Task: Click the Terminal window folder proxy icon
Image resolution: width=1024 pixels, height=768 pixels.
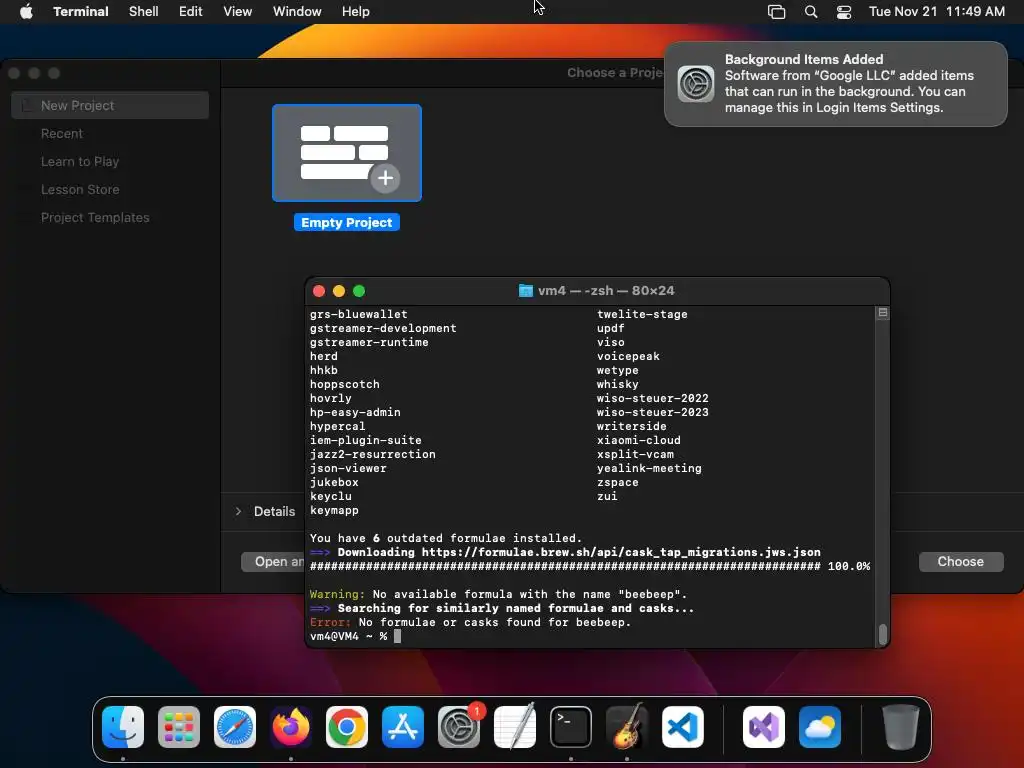Action: point(526,291)
